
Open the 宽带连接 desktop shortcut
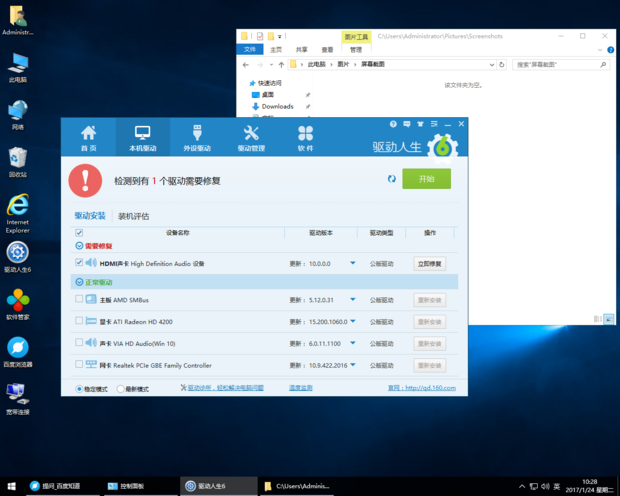coord(18,399)
